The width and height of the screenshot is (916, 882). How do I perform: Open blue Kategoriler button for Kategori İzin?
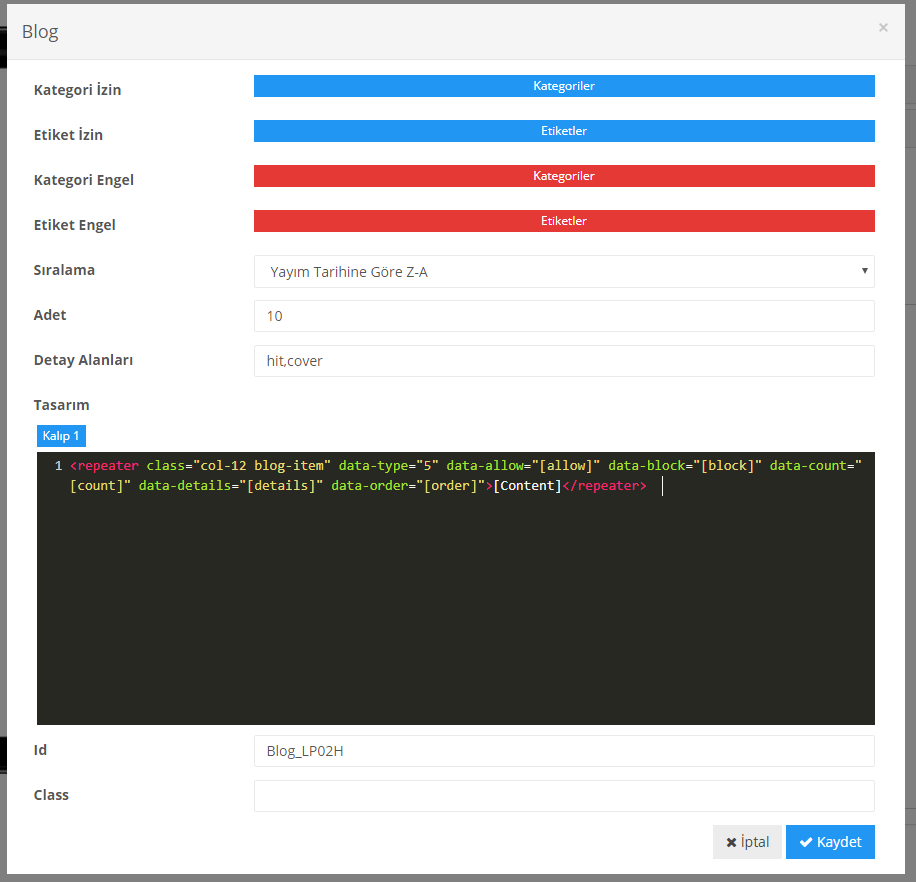(x=564, y=86)
